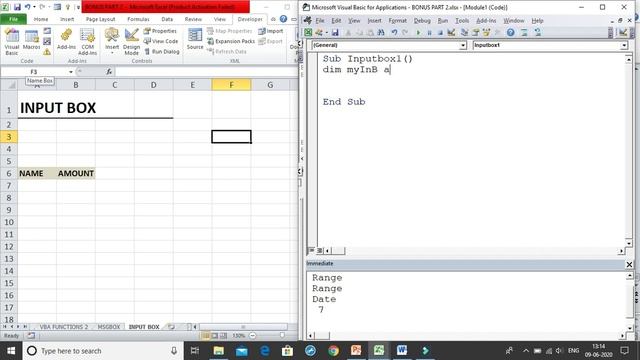The width and height of the screenshot is (640, 360).
Task: Click Procedure View button in code window
Action: 311,250
